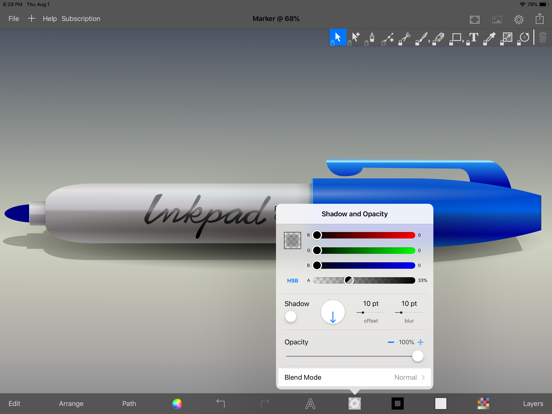Click the shadow blur slider
552x414 pixels.
coord(409,312)
